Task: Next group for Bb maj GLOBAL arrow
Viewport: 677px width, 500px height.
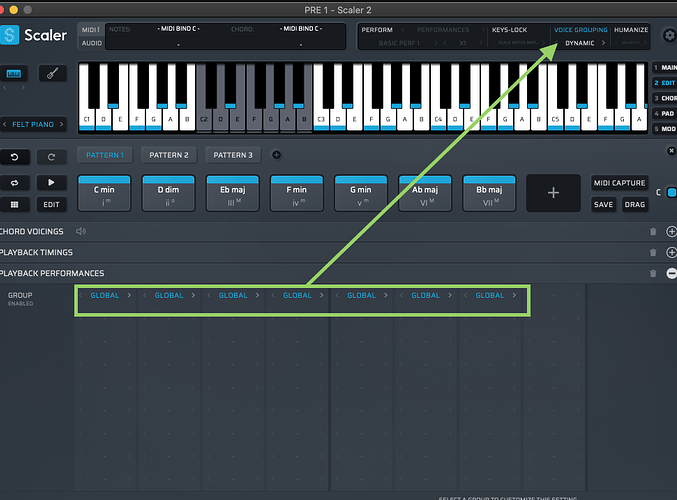Action: tap(514, 295)
